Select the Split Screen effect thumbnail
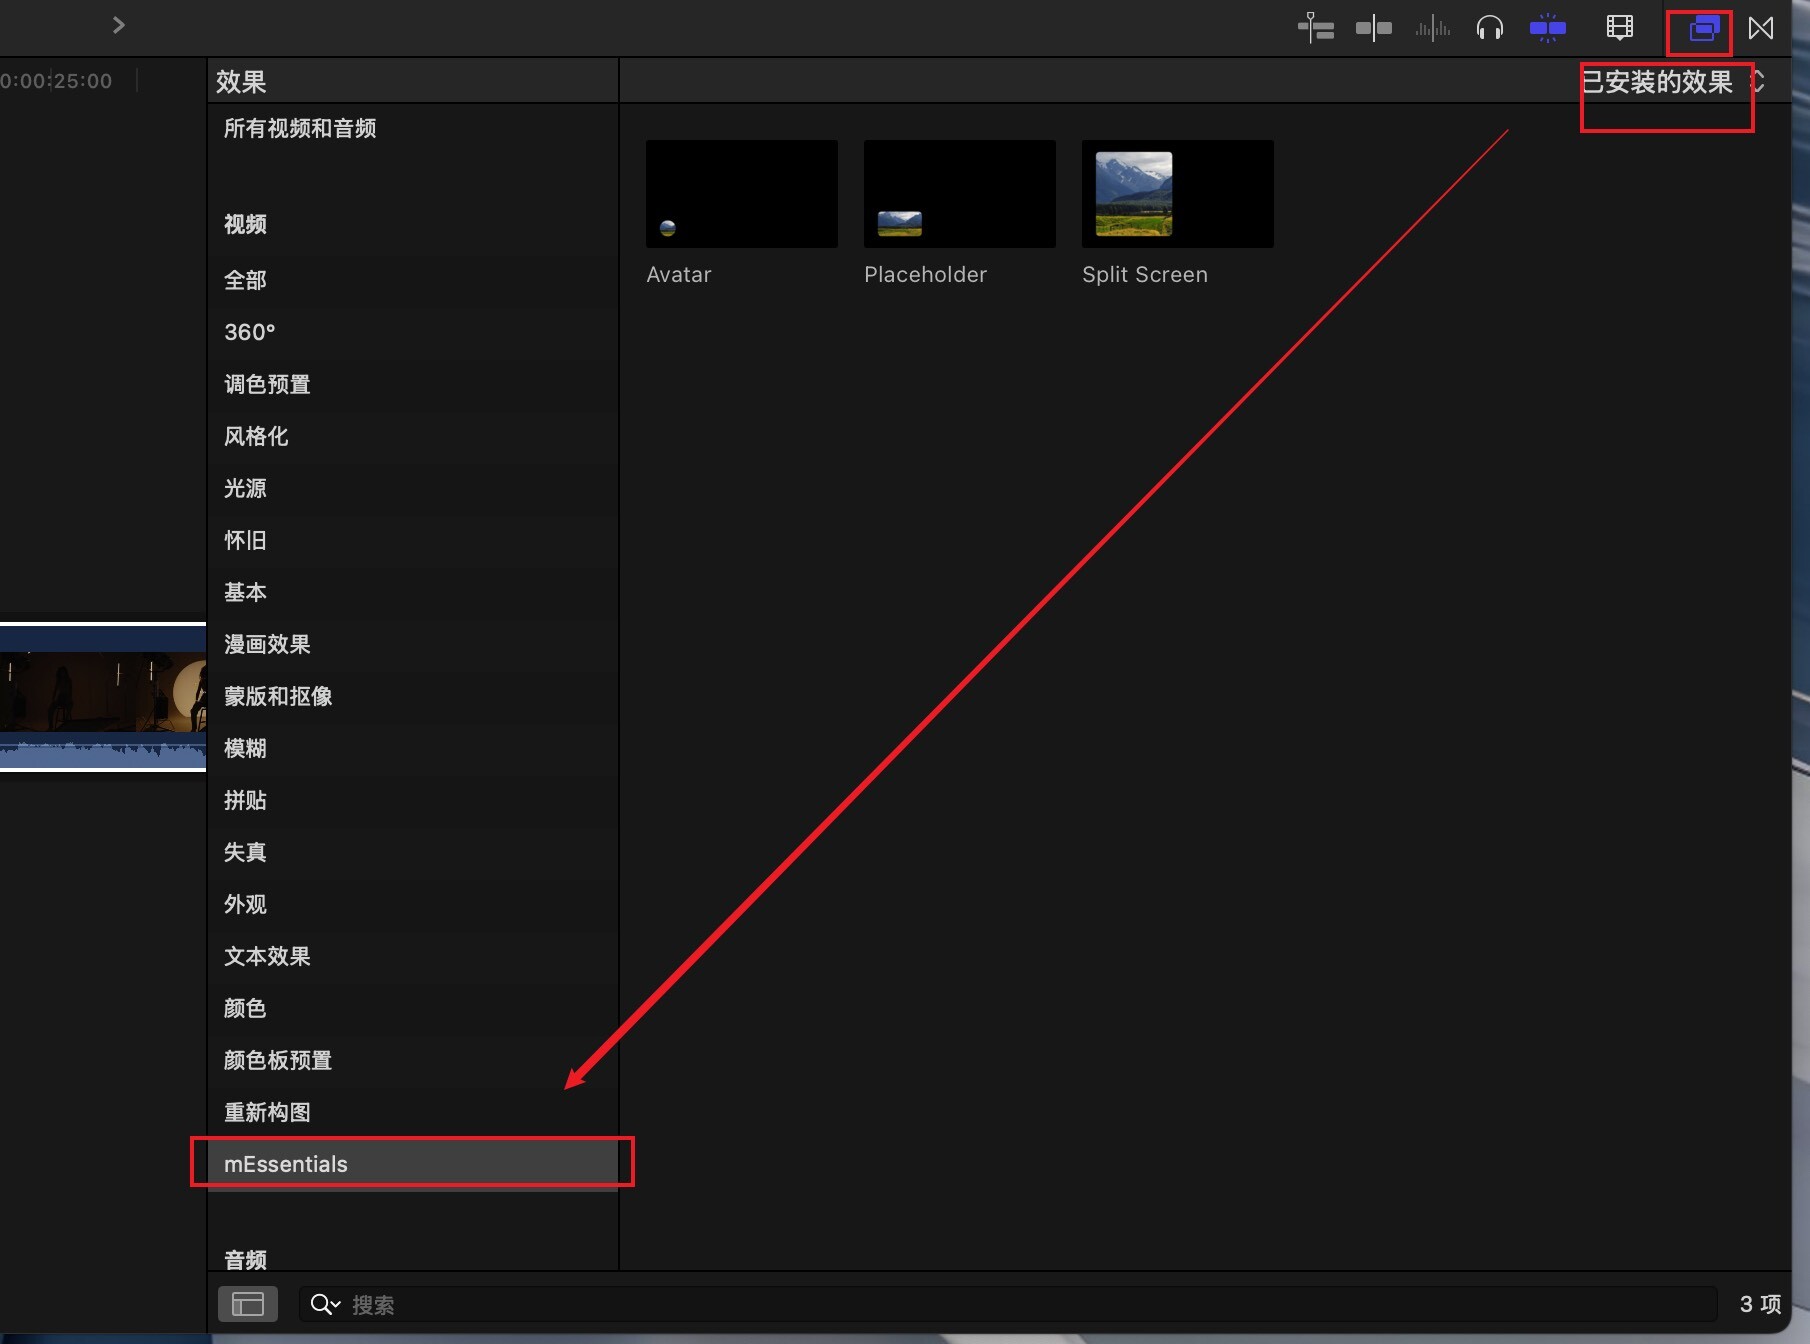Screen dimensions: 1810x1344 click(x=1178, y=194)
